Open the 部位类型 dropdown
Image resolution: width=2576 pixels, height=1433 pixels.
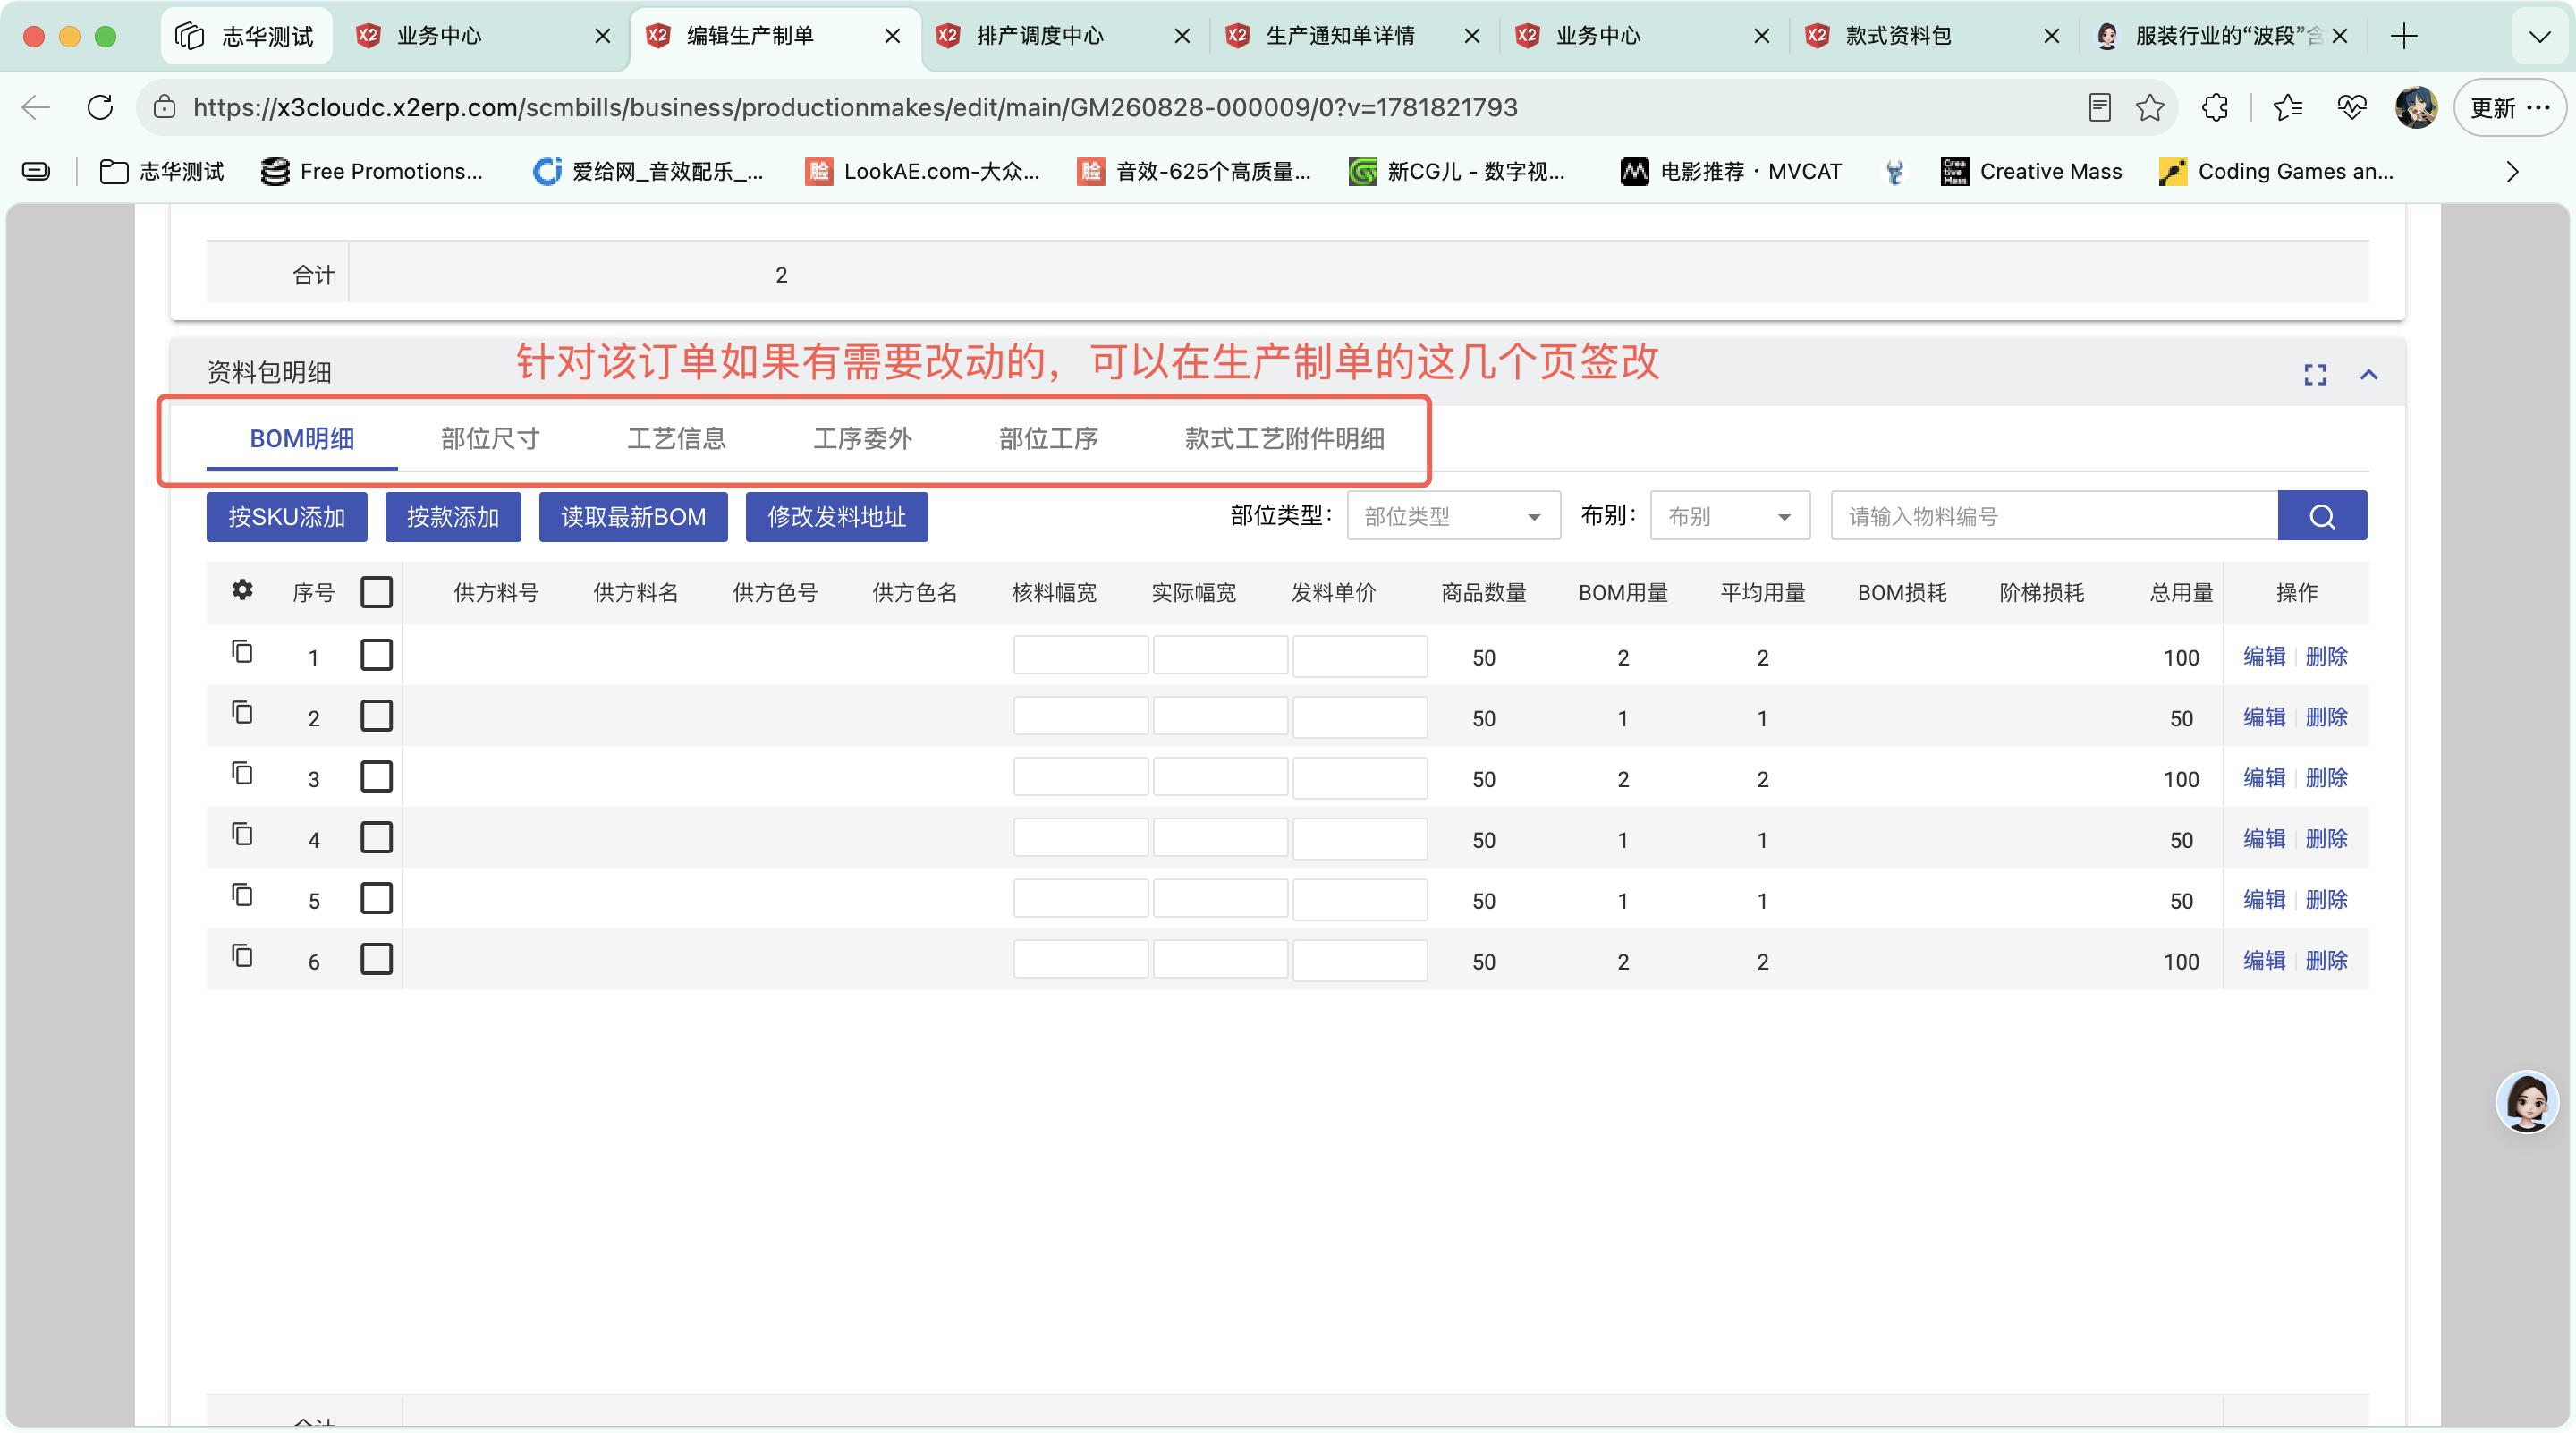(x=1453, y=516)
